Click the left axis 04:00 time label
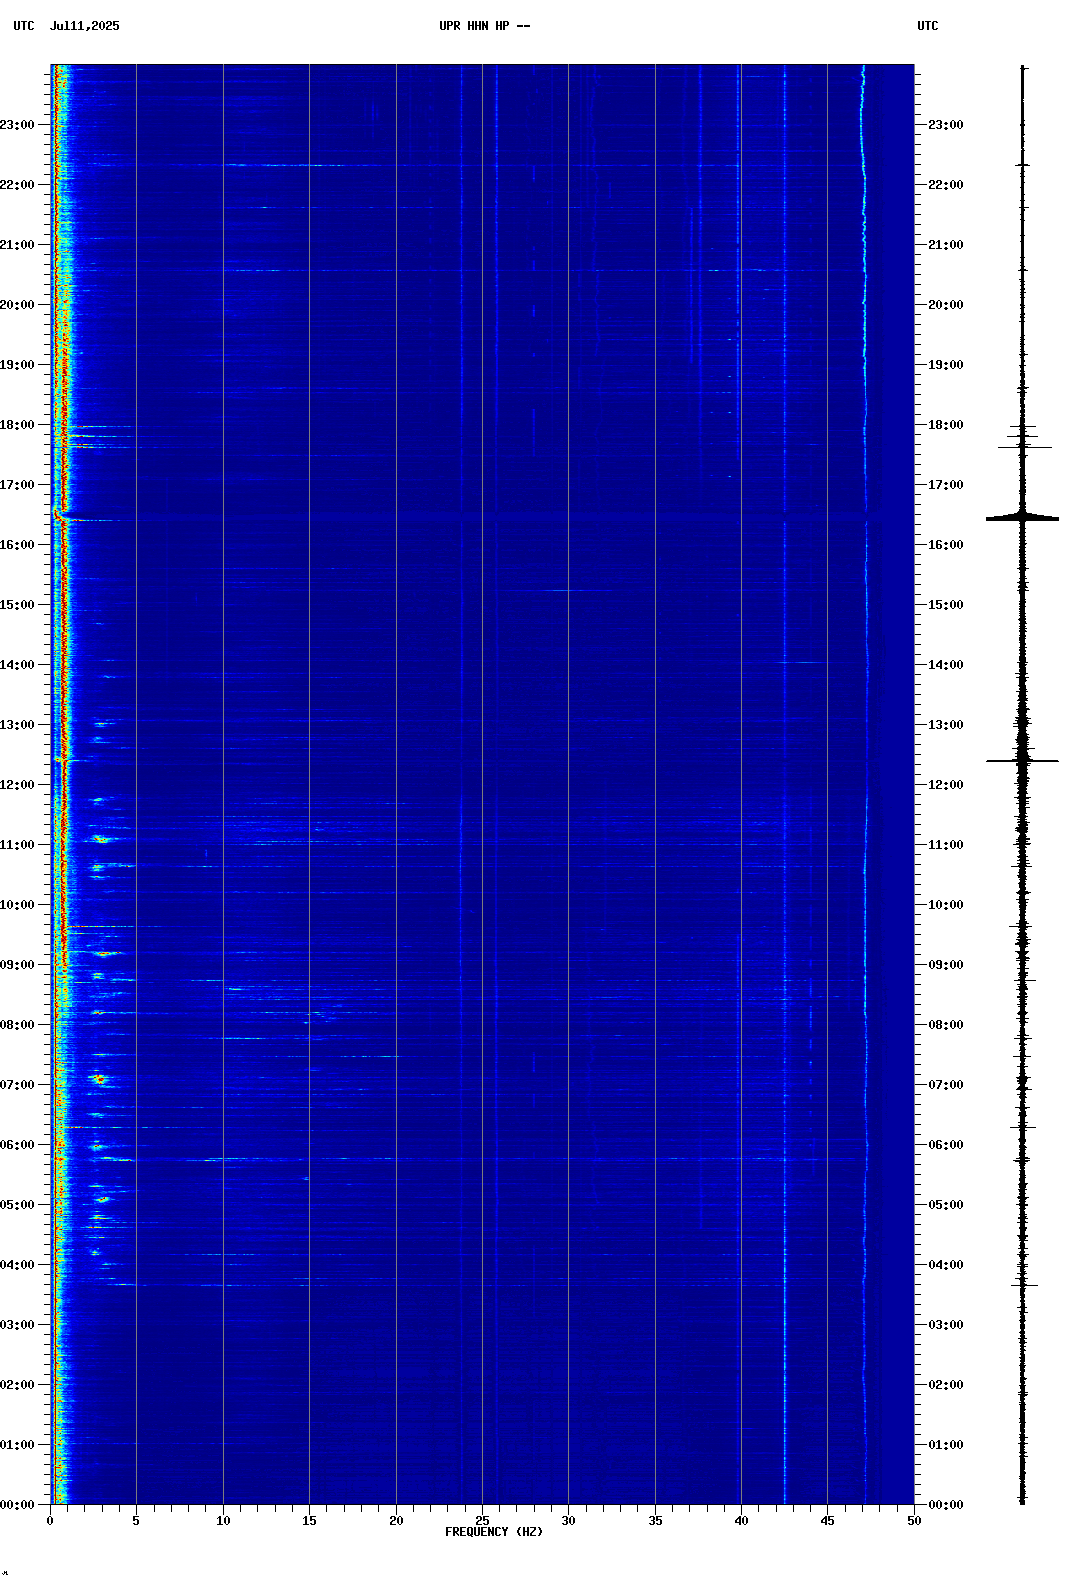 (17, 1265)
